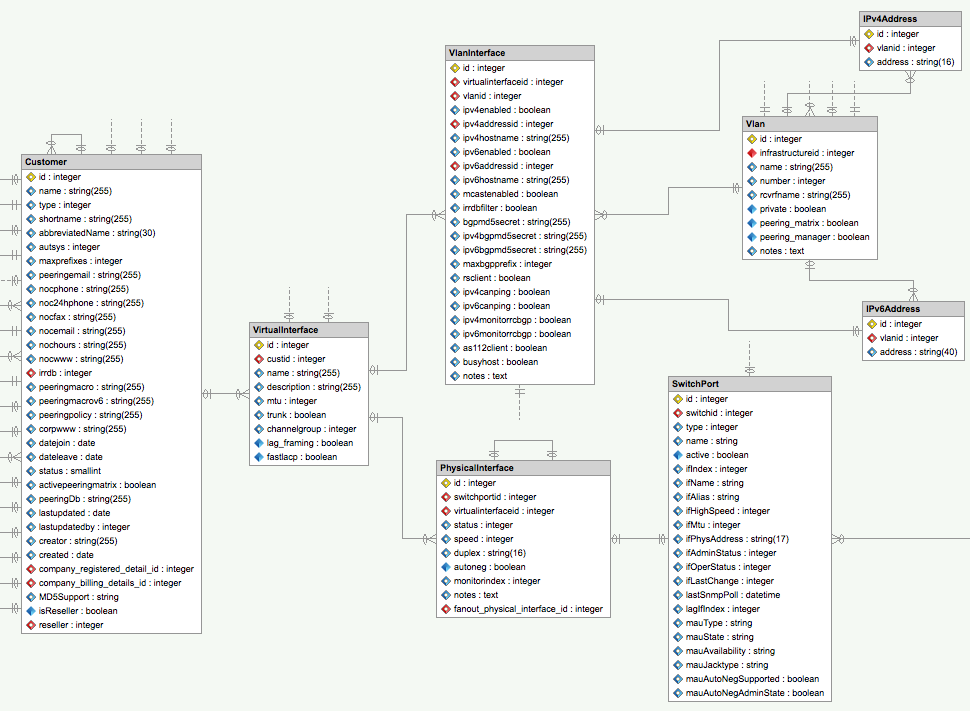This screenshot has width=970, height=711.
Task: Select the PhysicalInterface table header
Action: (x=523, y=468)
